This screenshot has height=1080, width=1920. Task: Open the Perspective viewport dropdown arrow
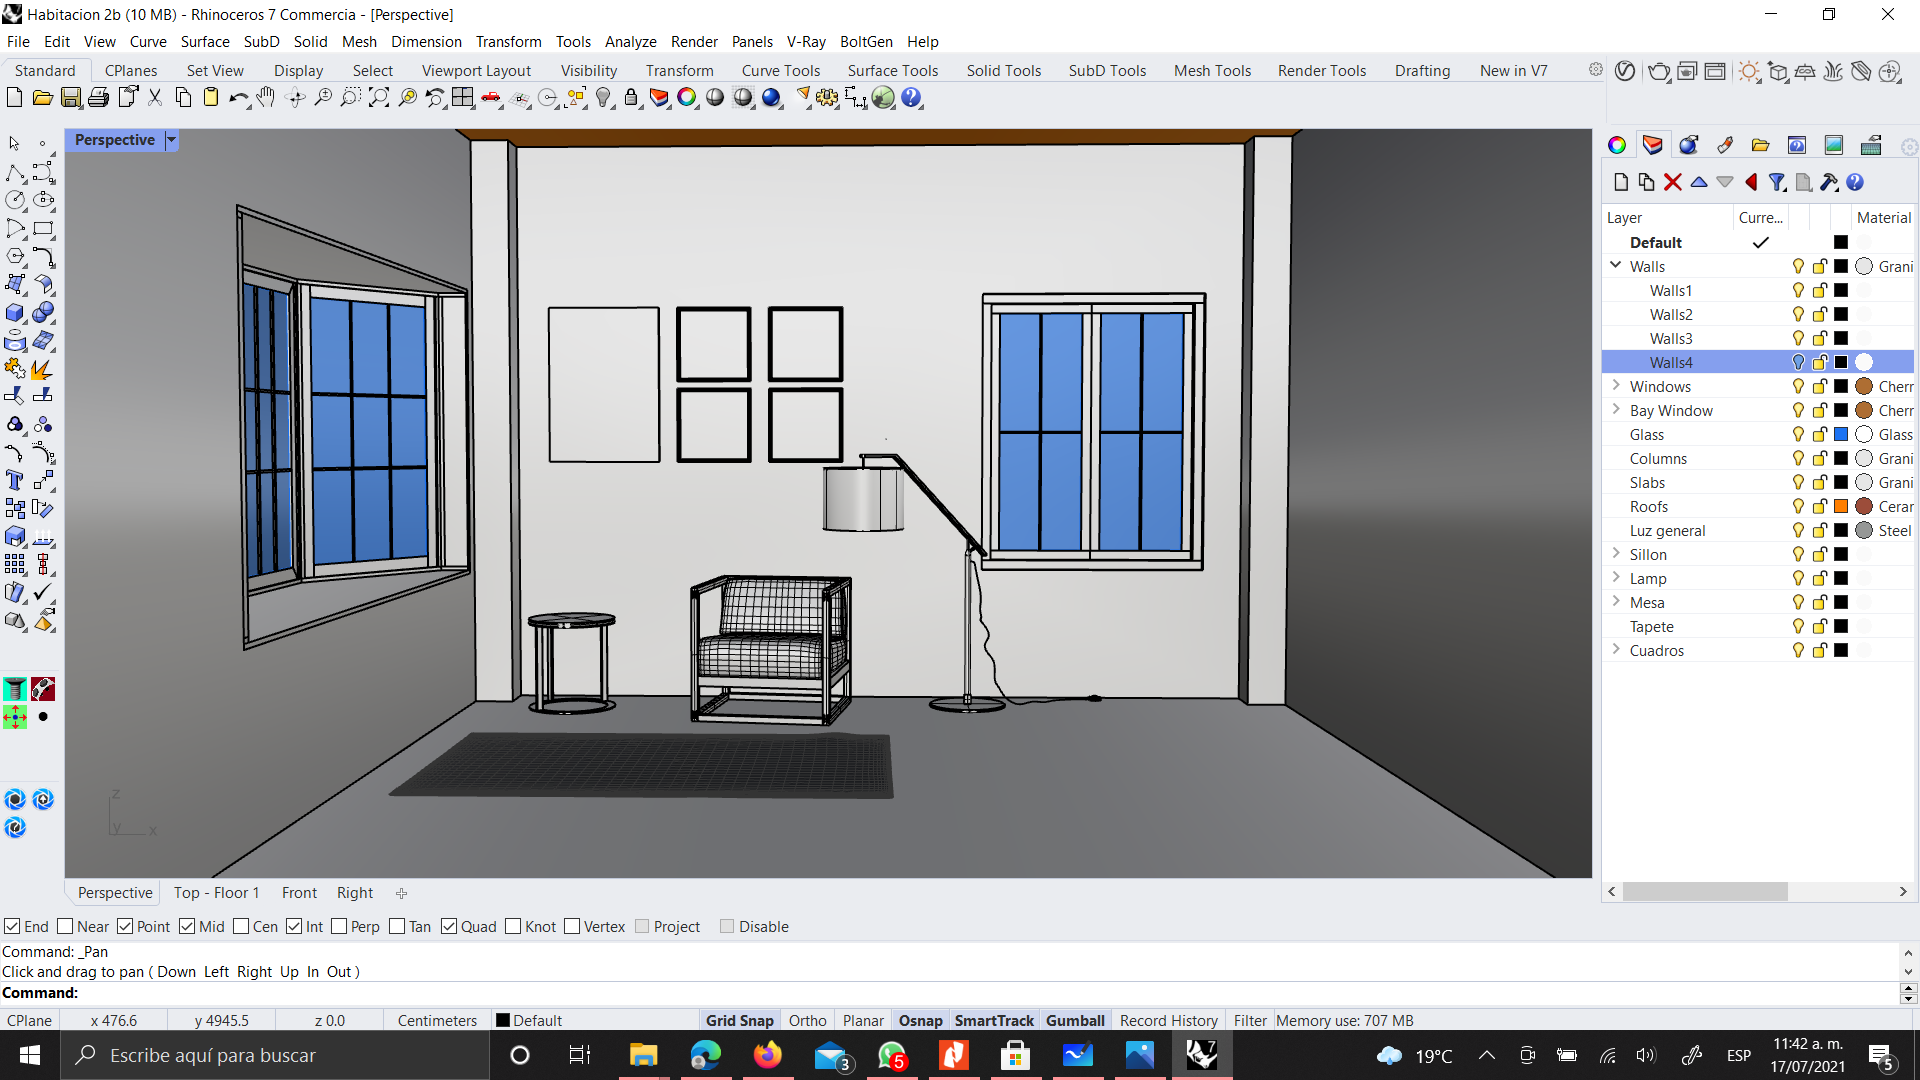(x=171, y=140)
